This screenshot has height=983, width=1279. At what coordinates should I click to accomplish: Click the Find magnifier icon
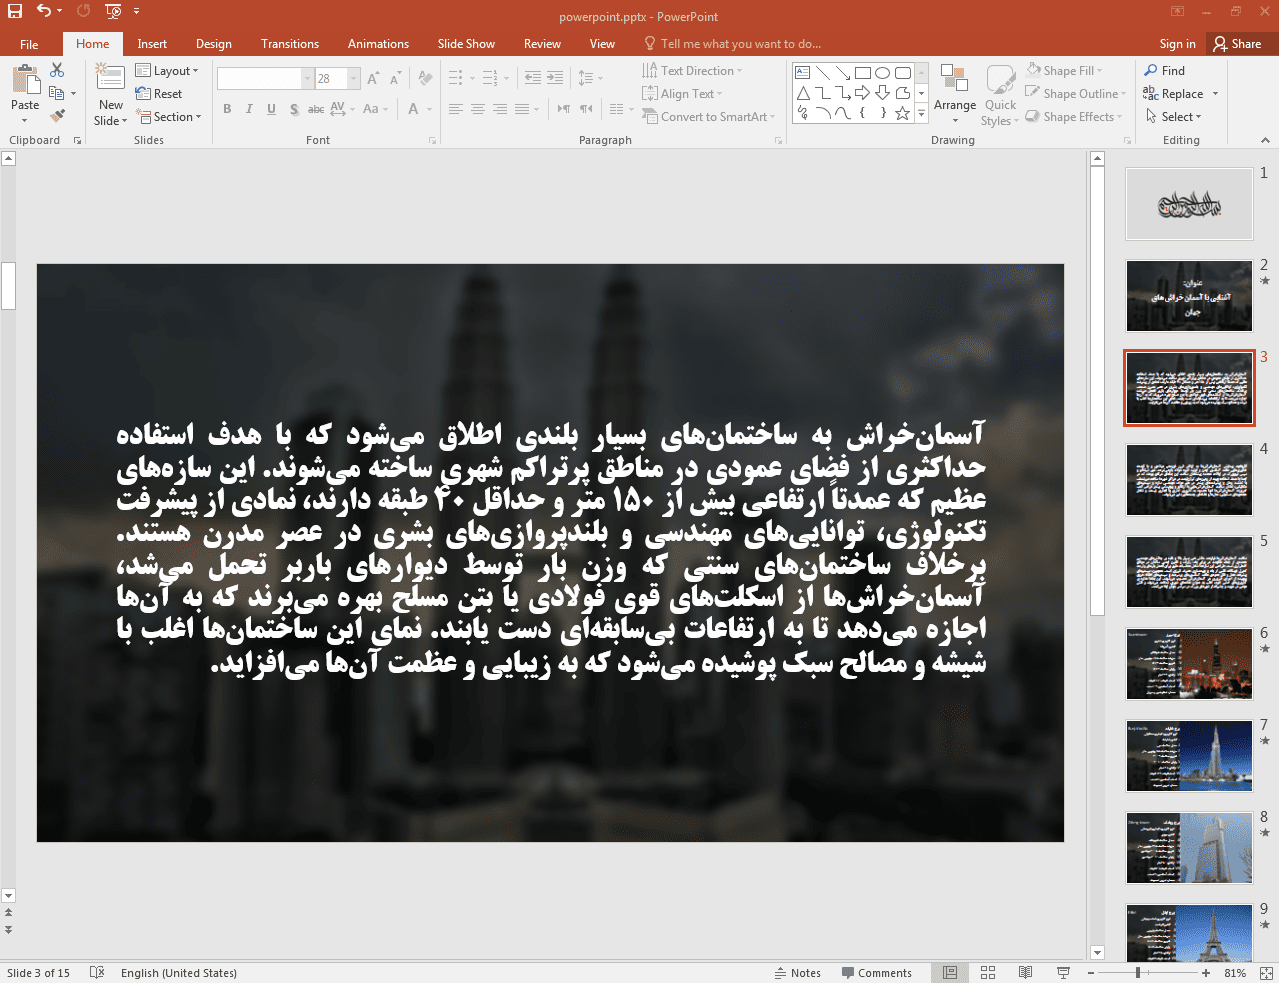tap(1152, 71)
